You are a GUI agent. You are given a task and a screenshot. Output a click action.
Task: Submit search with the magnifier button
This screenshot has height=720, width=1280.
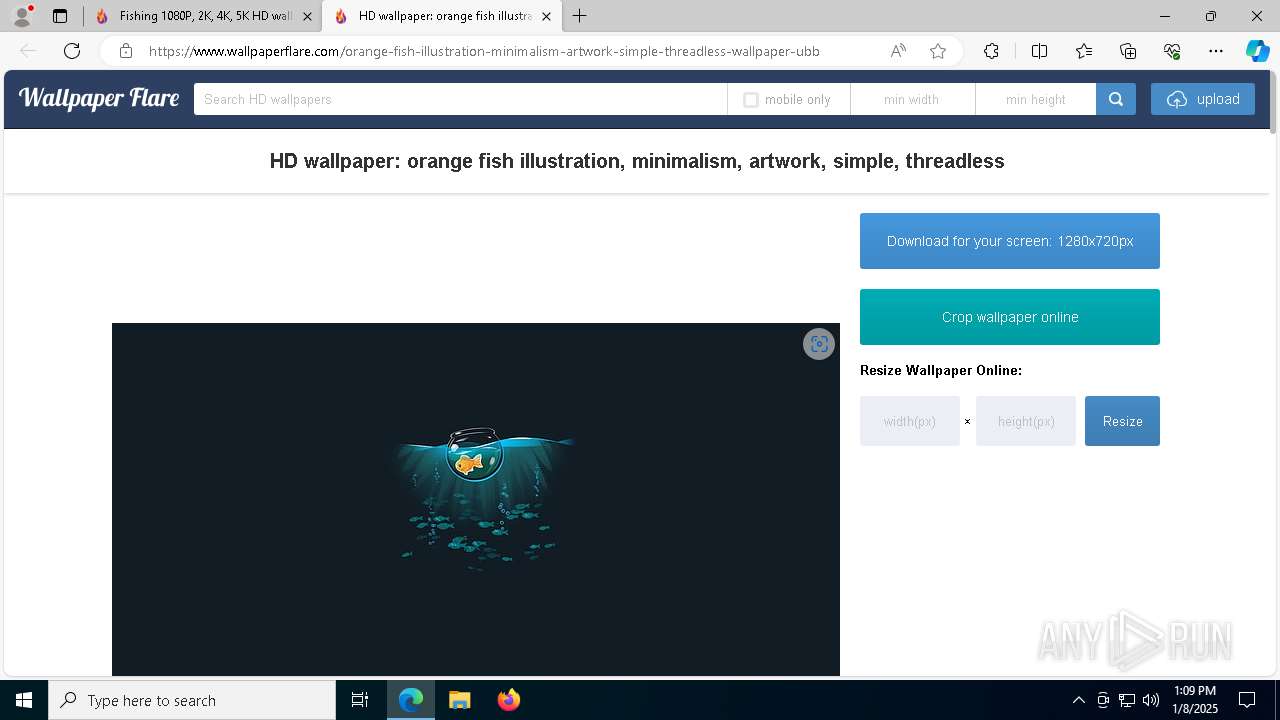click(x=1116, y=99)
